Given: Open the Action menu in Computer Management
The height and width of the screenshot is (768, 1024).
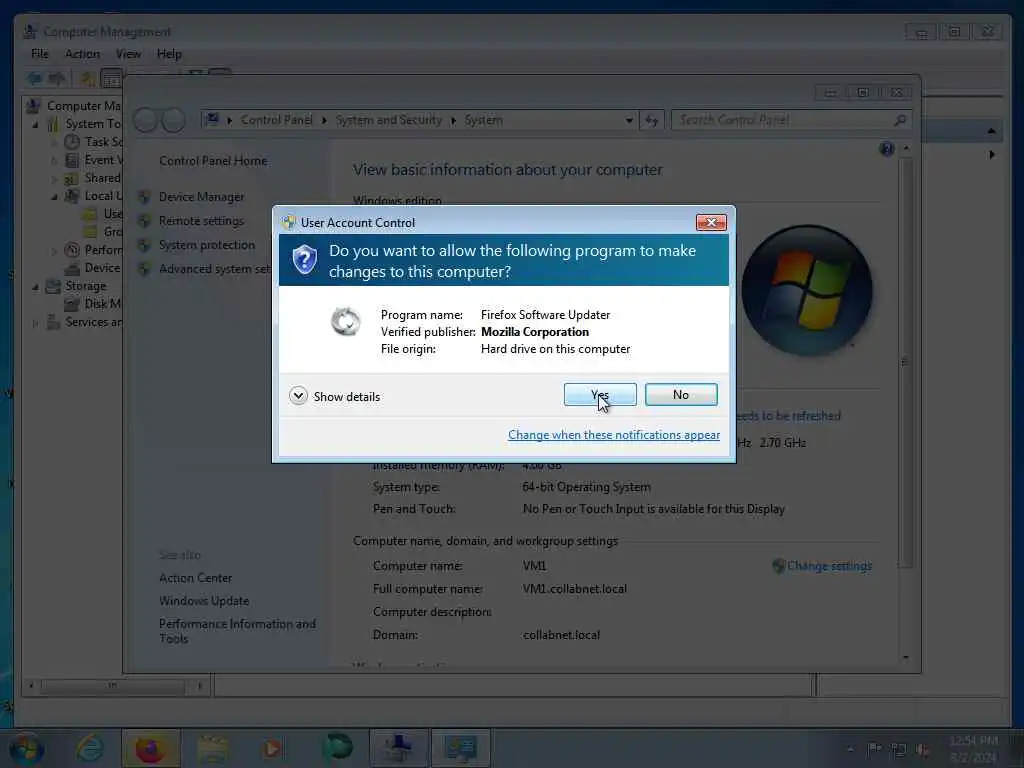Looking at the screenshot, I should pyautogui.click(x=82, y=54).
